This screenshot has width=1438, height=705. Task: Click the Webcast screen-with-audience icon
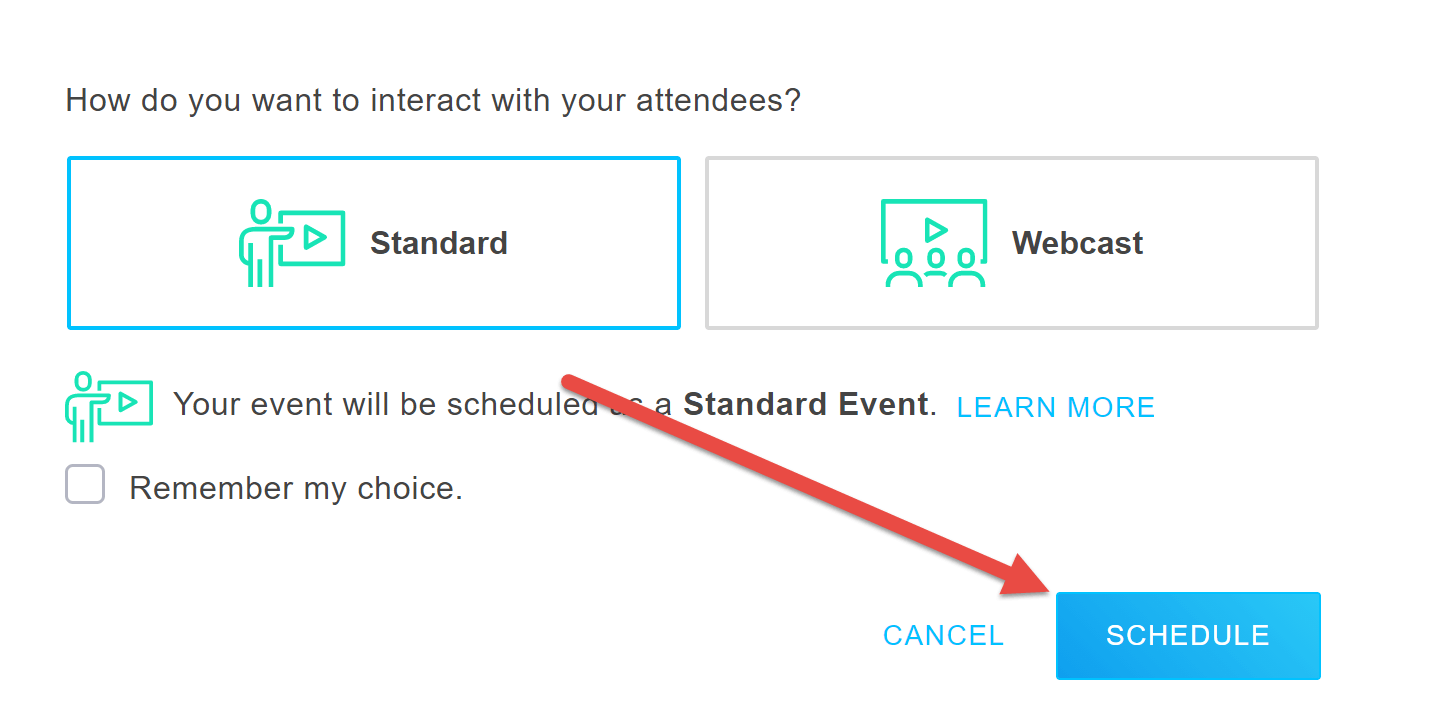[x=932, y=240]
